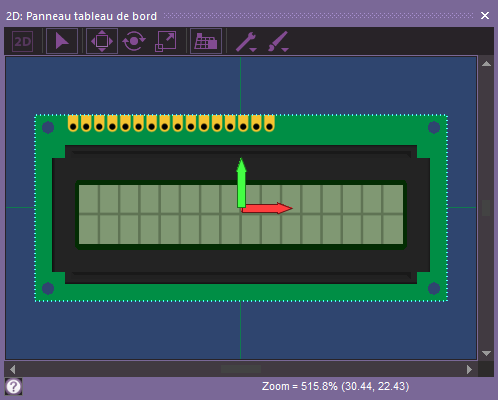Click the vertical scrollbar down arrow
The width and height of the screenshot is (498, 400).
point(486,353)
